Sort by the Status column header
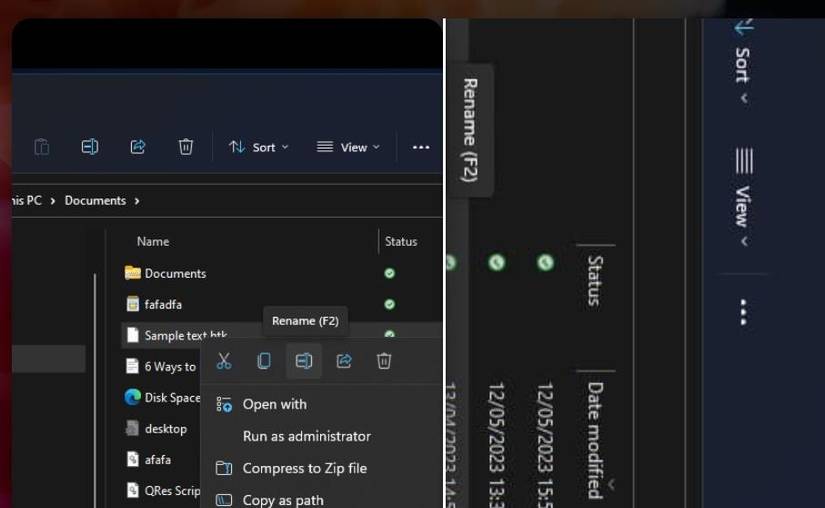The image size is (825, 508). tap(401, 241)
